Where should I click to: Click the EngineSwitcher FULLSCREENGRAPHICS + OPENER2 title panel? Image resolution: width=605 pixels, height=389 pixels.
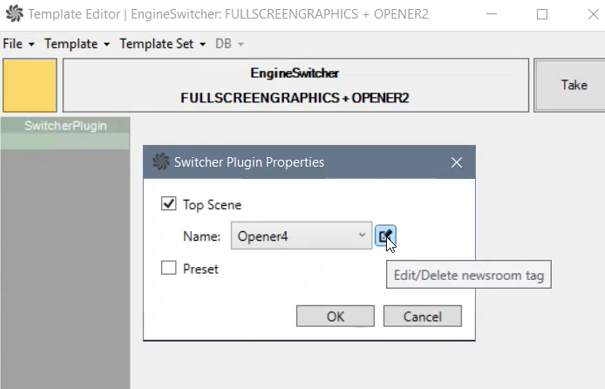tap(296, 85)
